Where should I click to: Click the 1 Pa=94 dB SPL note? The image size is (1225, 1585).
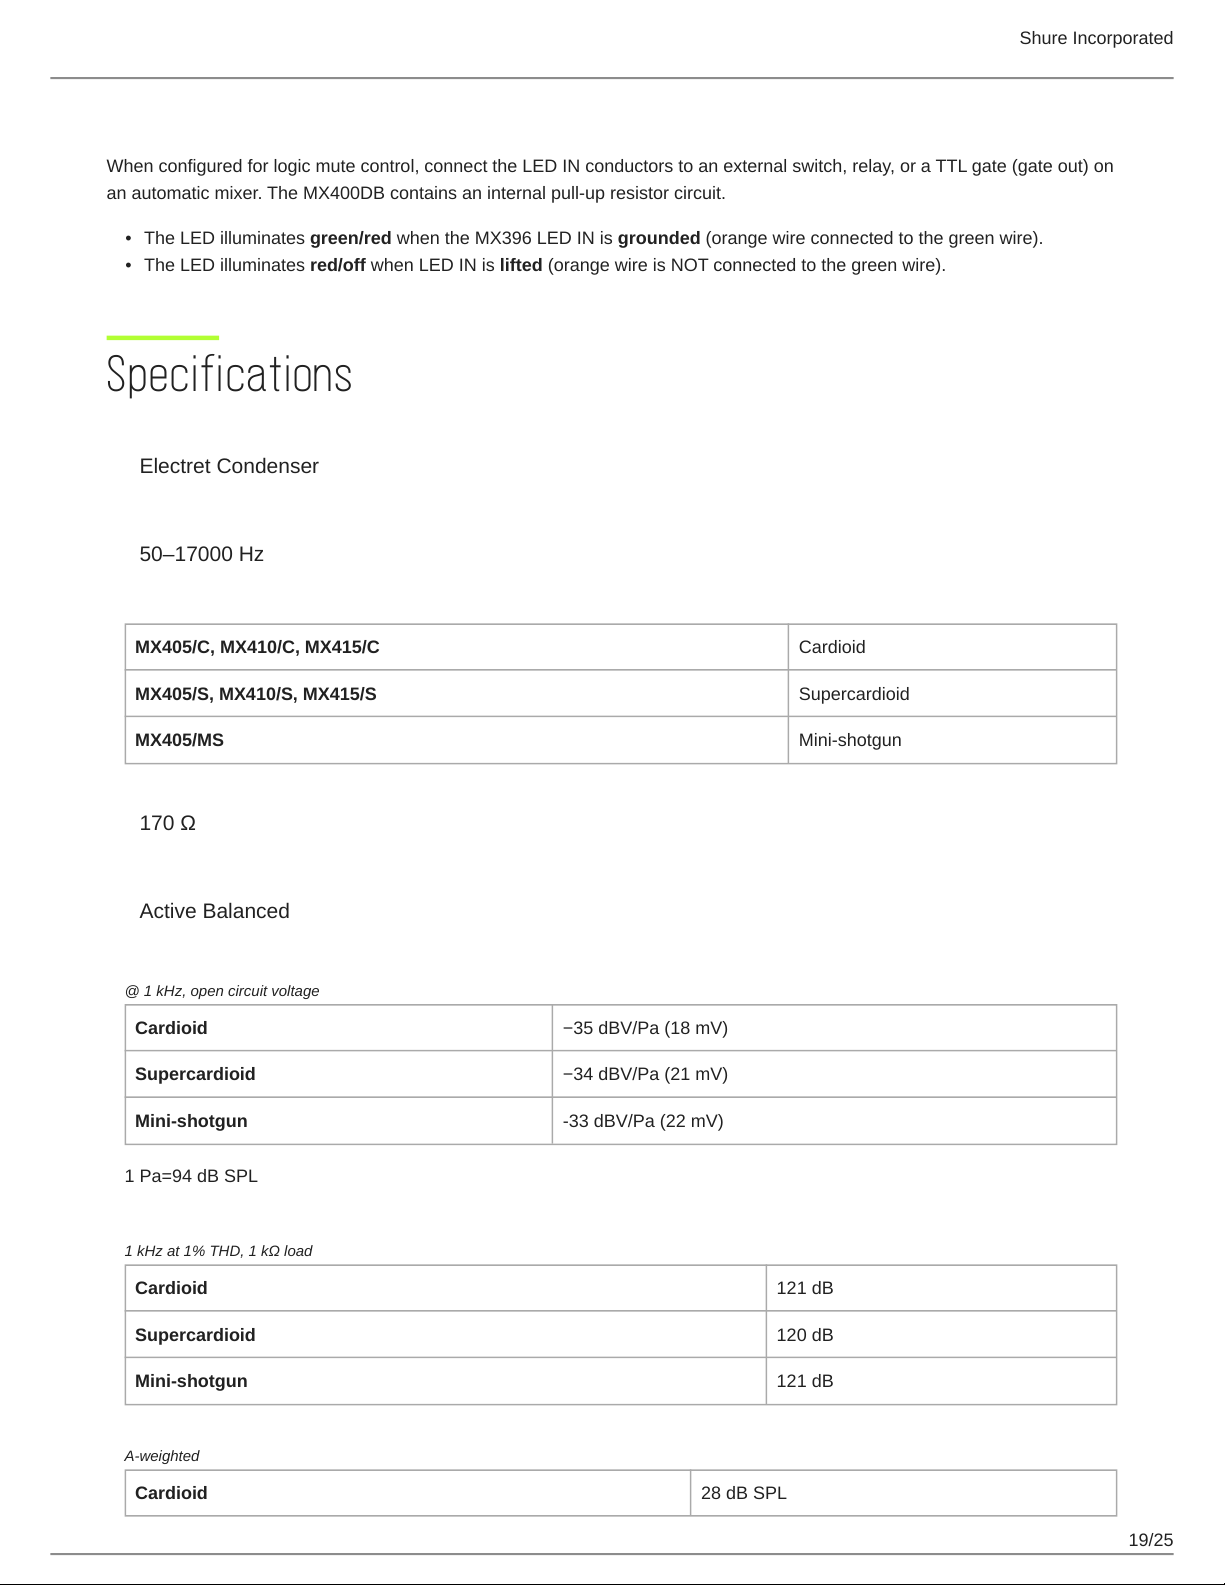tap(191, 1176)
